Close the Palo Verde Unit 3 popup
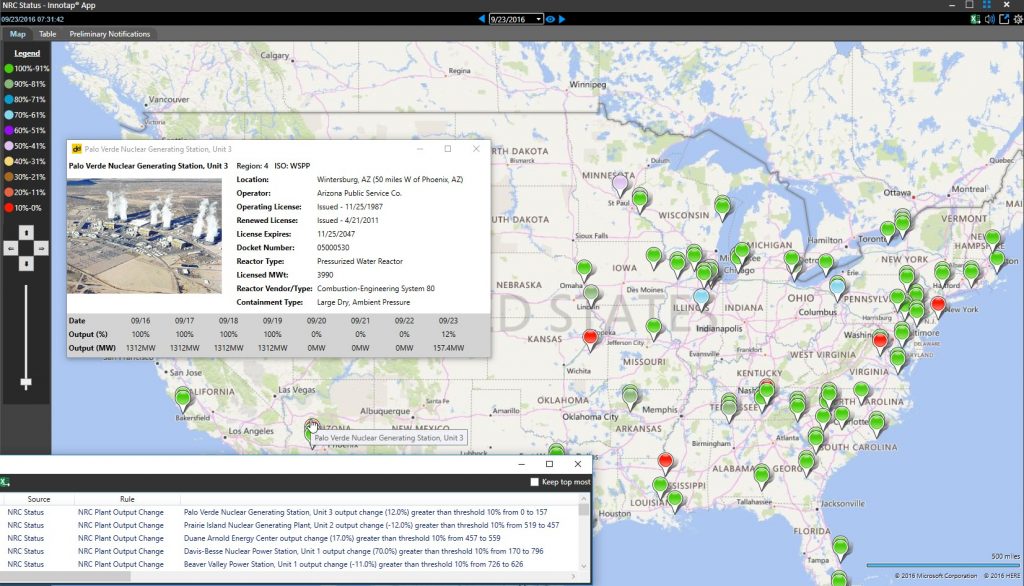The width and height of the screenshot is (1024, 586). [x=476, y=149]
